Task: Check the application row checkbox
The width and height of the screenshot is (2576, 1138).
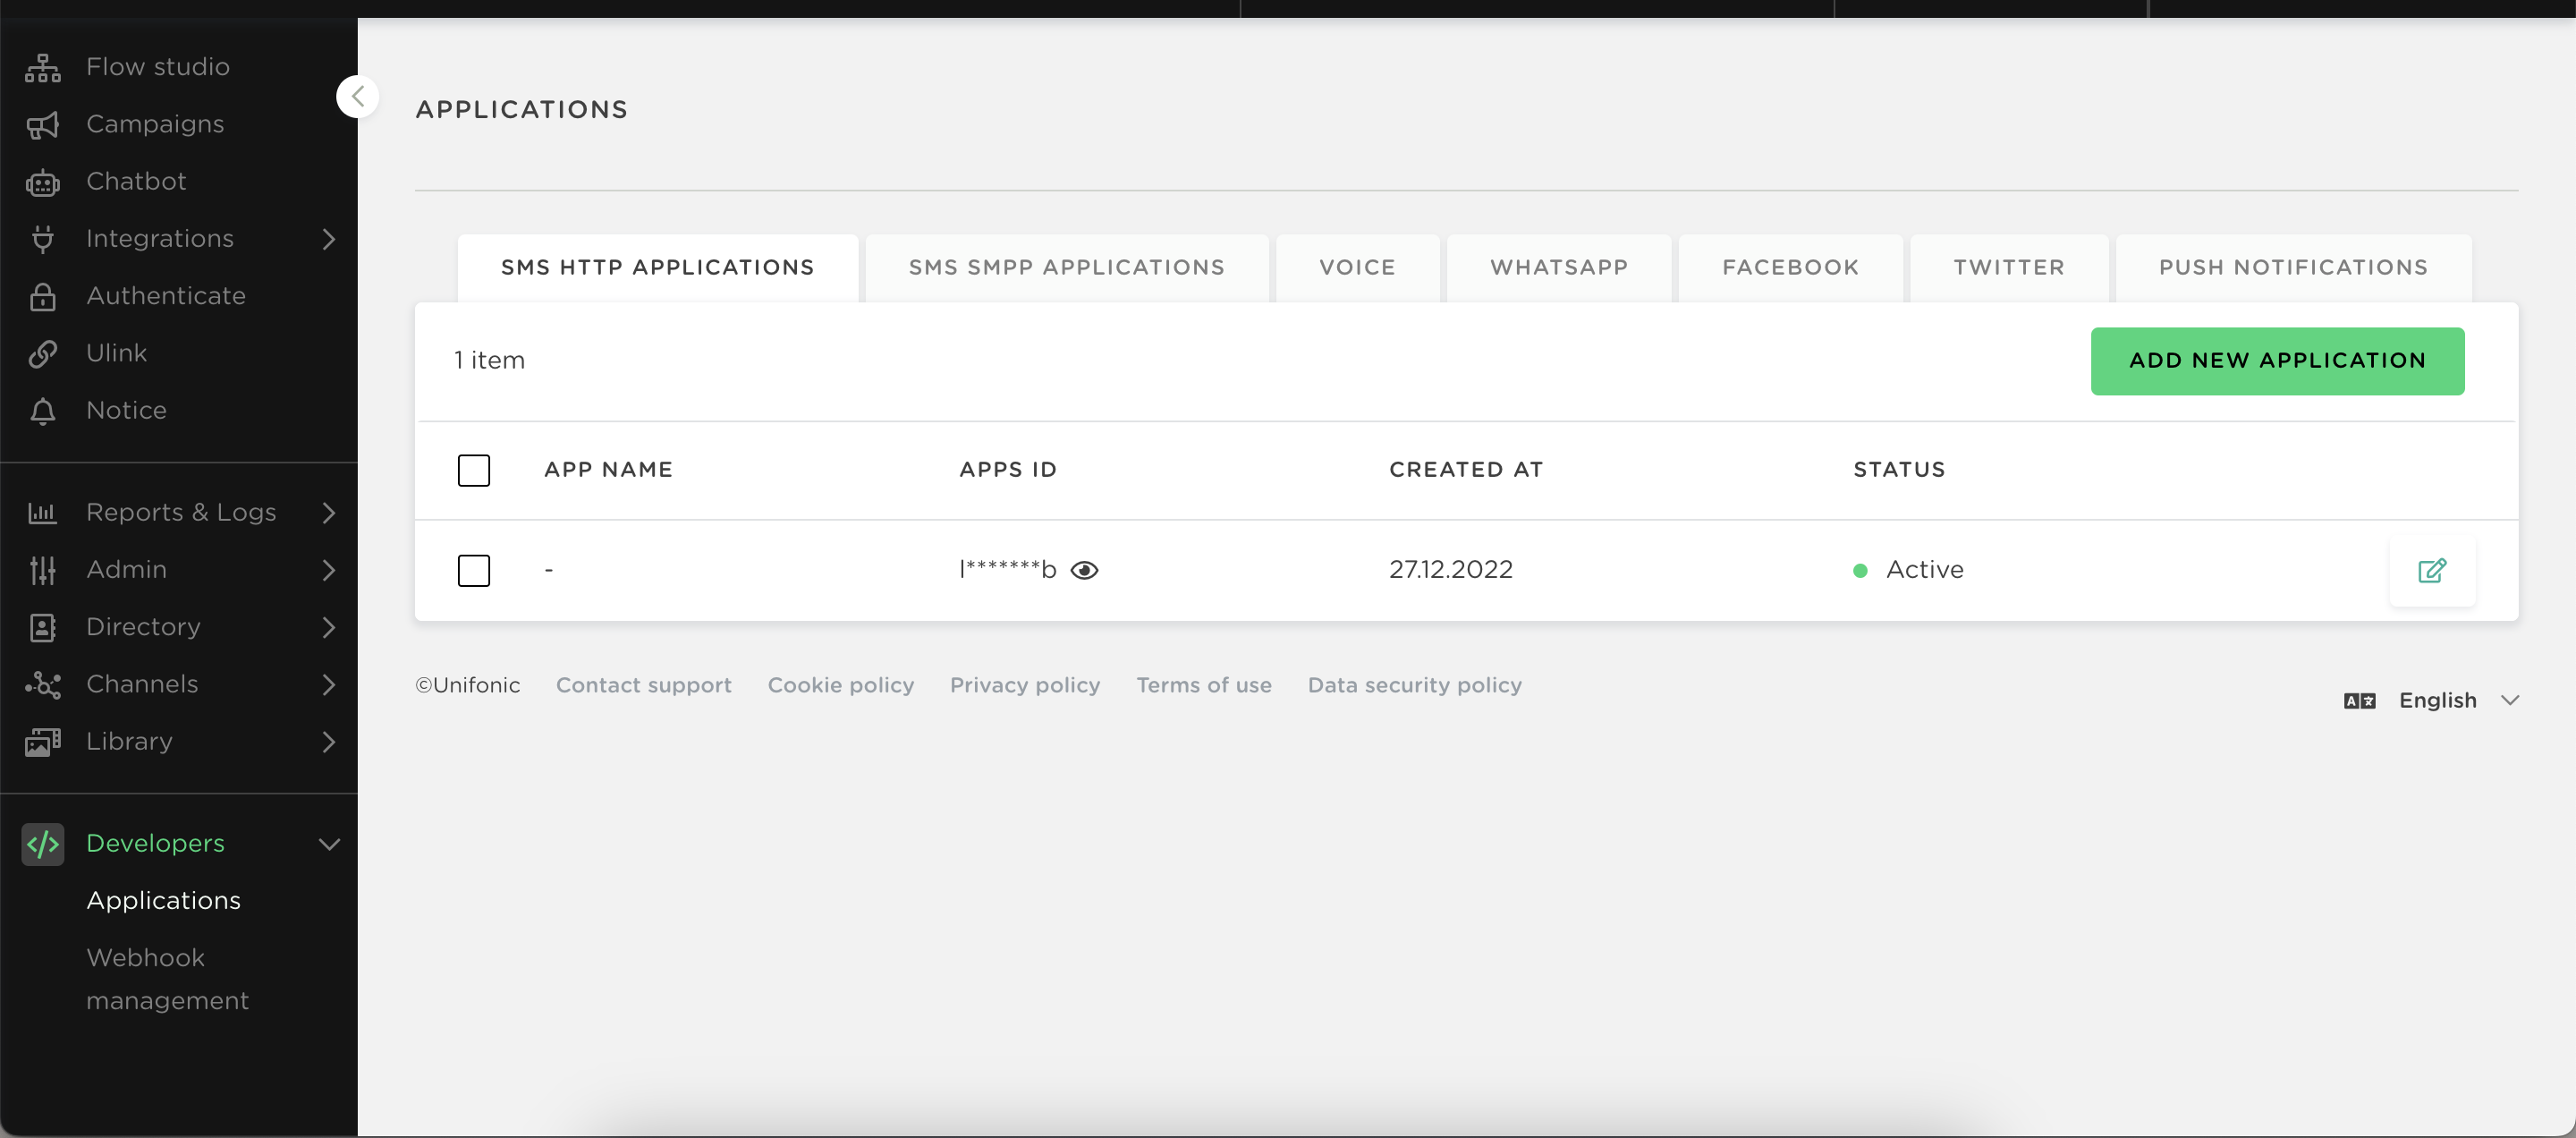Action: click(x=473, y=570)
